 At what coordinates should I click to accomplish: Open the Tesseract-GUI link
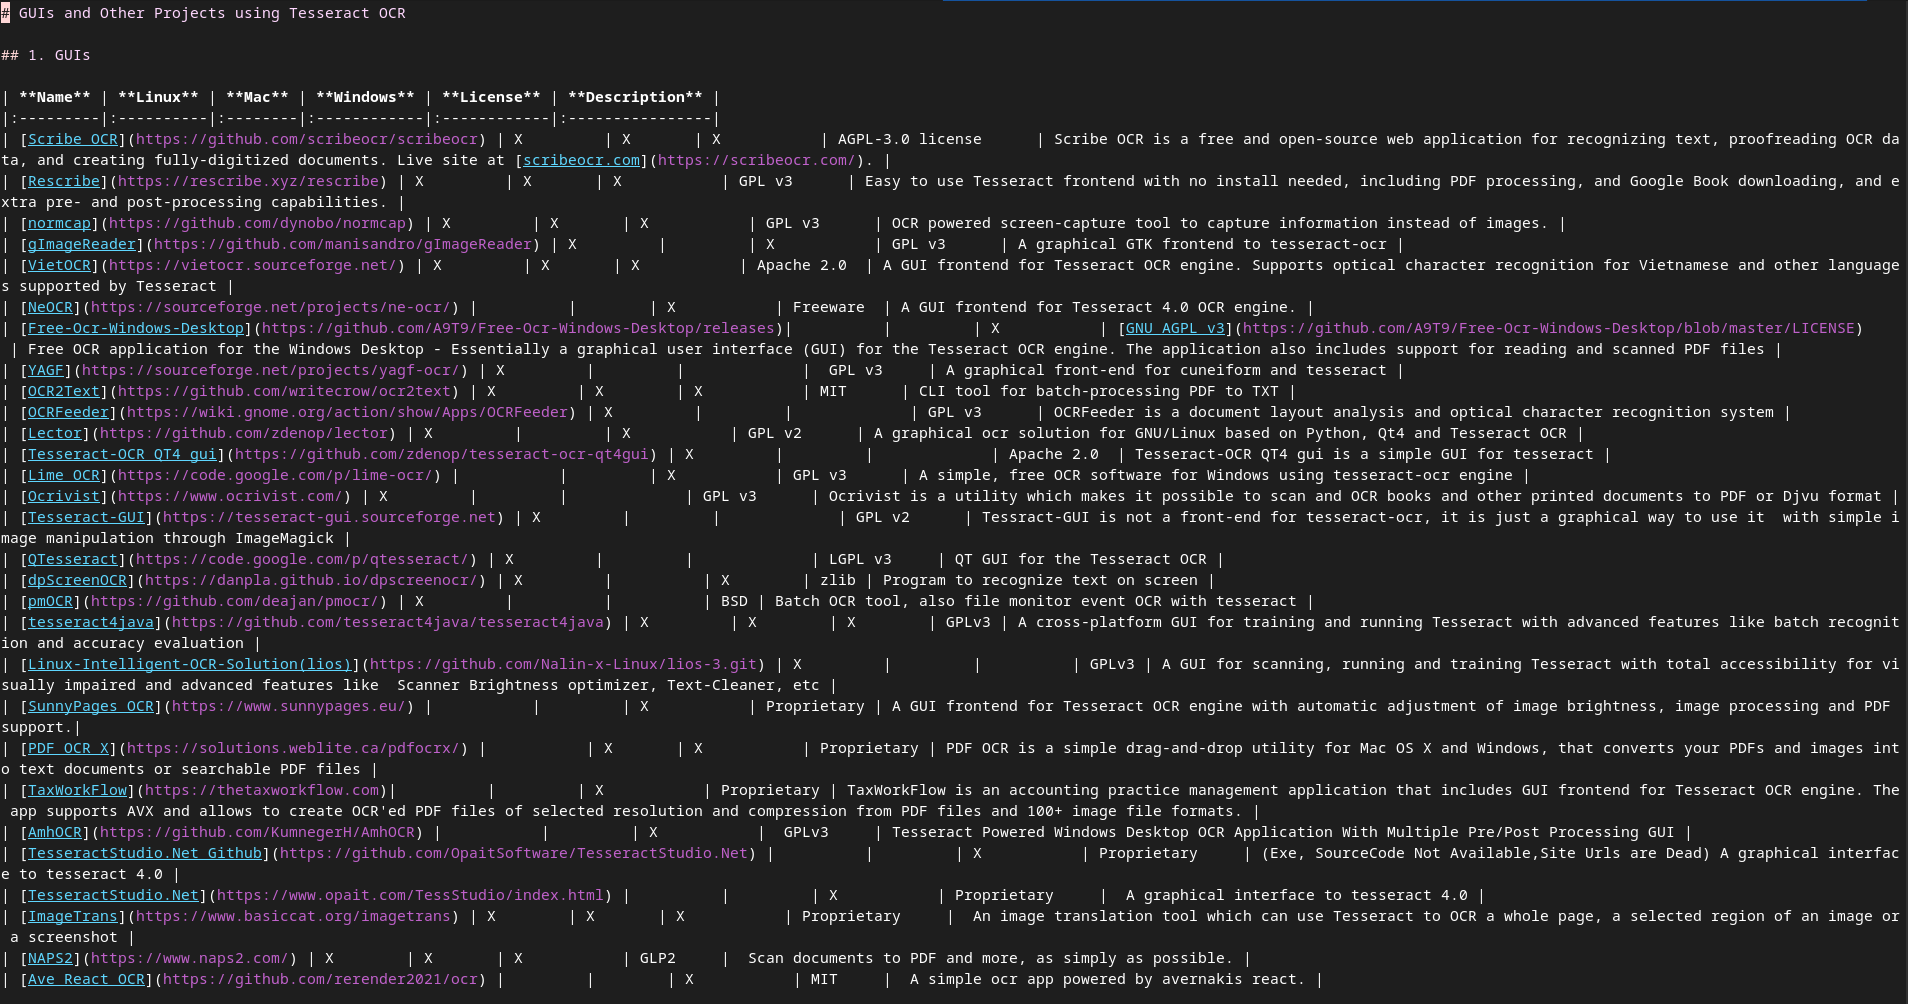[87, 517]
